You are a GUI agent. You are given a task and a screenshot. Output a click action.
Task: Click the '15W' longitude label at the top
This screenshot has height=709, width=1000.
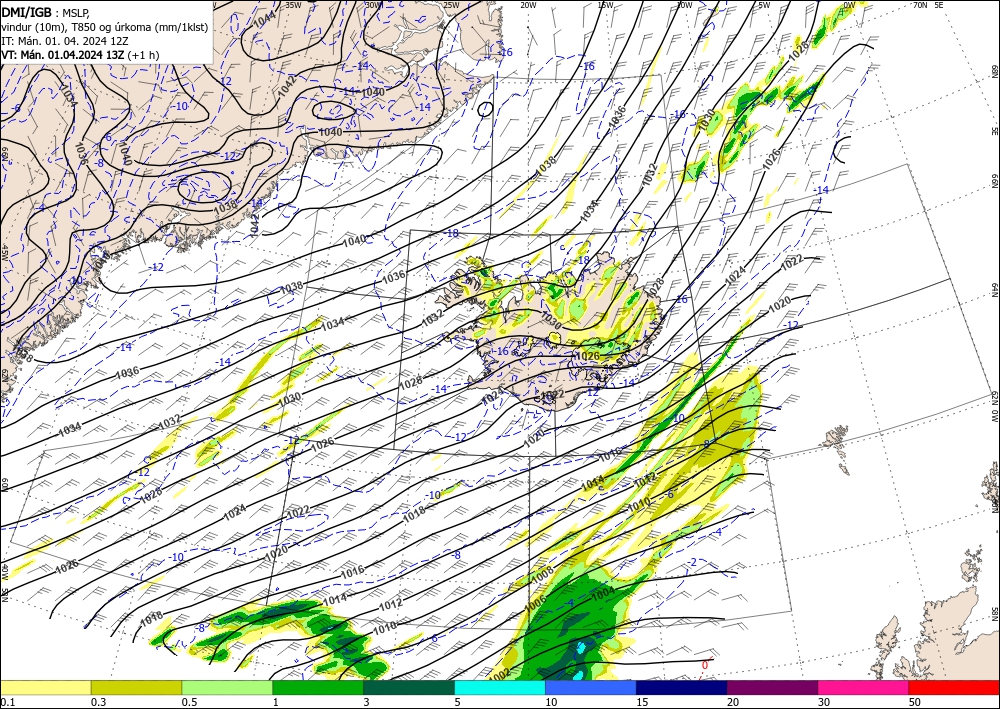[x=605, y=5]
